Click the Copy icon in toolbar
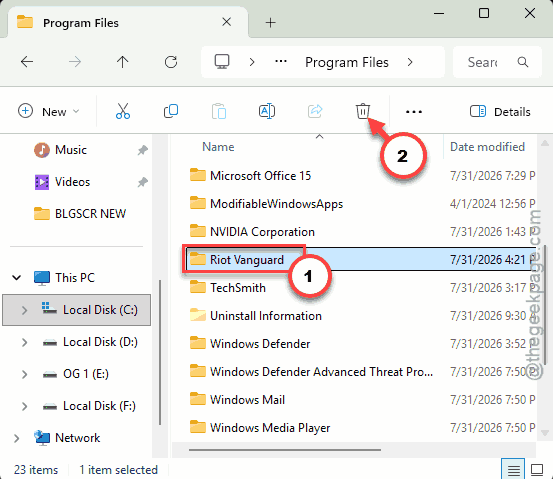This screenshot has width=553, height=479. 171,111
